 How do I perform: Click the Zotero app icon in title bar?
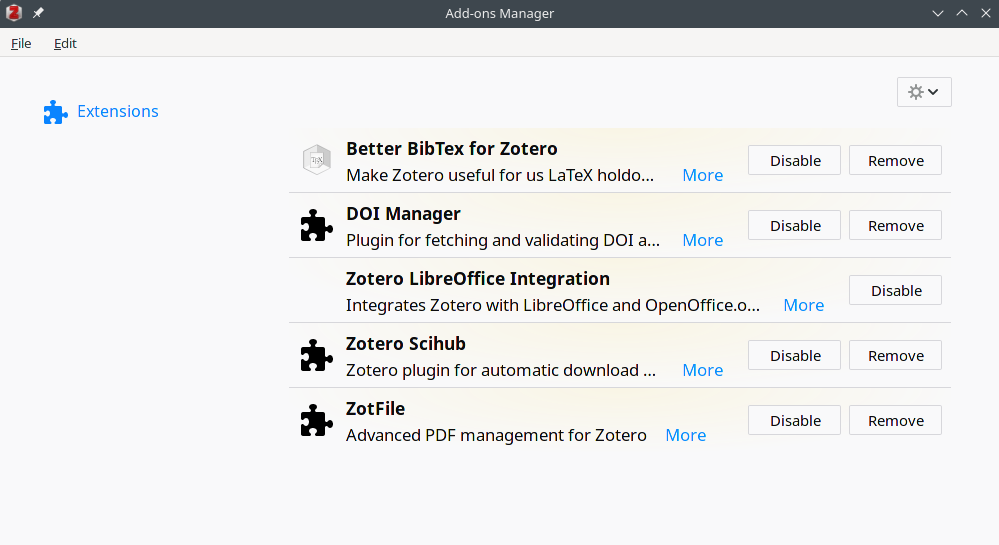(x=14, y=13)
